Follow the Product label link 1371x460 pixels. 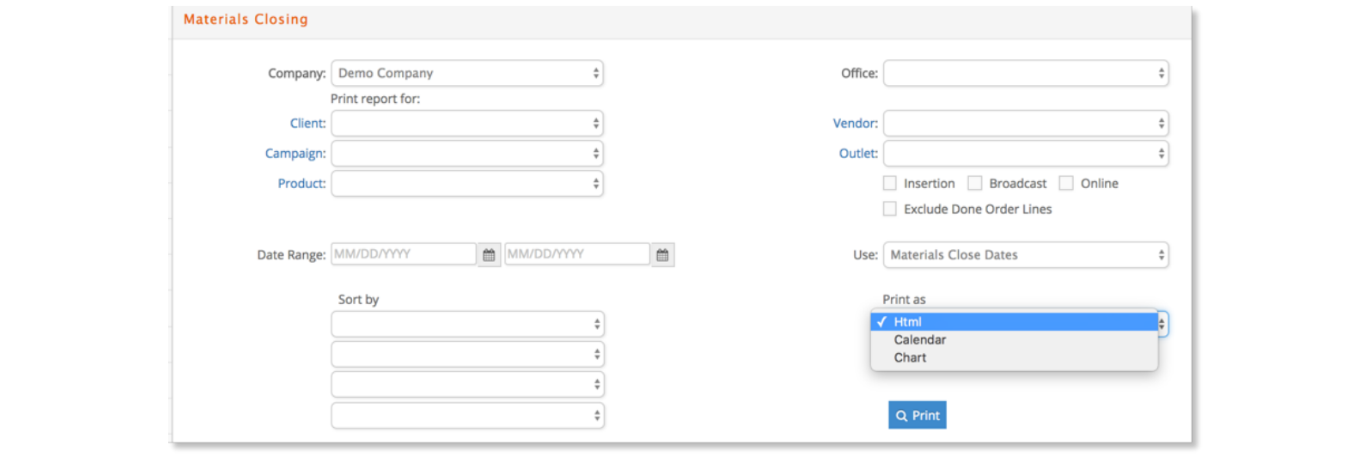coord(302,183)
